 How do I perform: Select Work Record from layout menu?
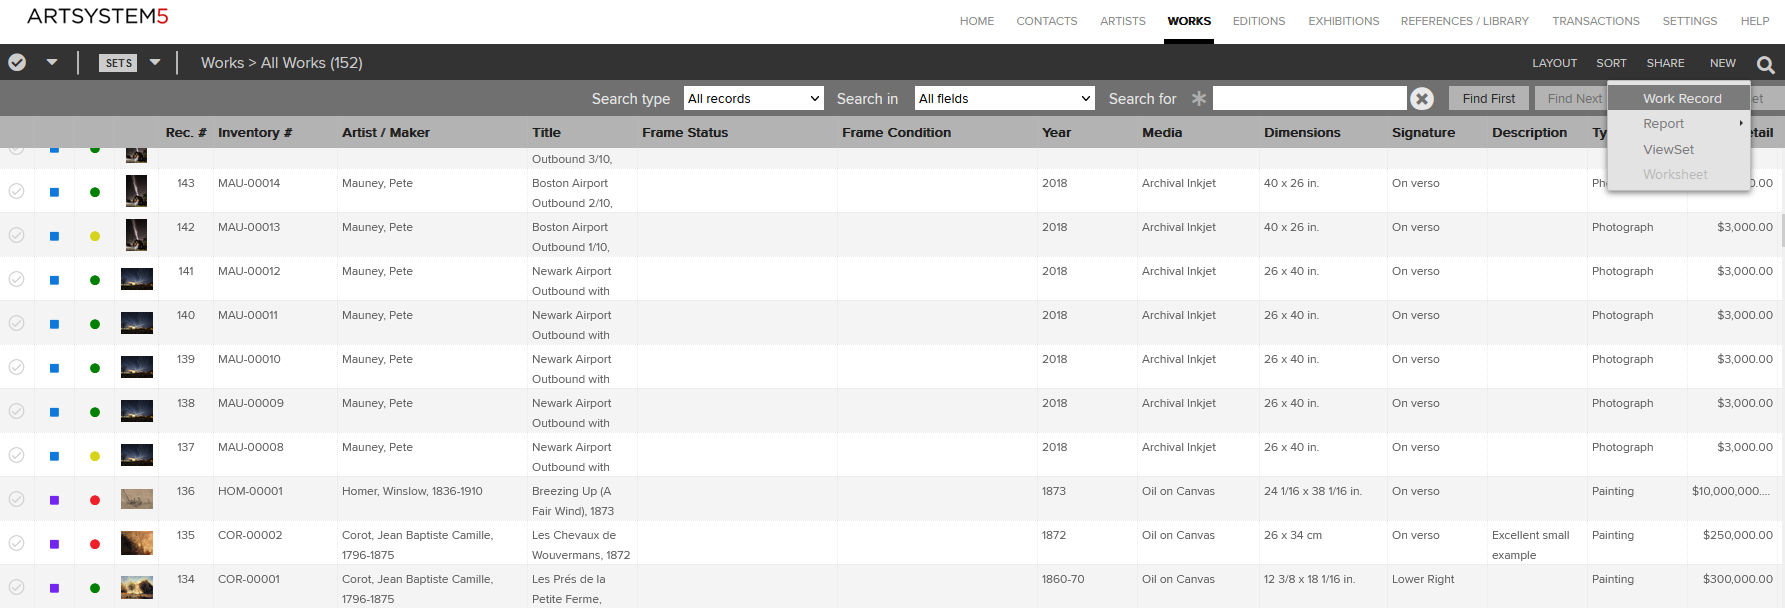click(x=1679, y=98)
